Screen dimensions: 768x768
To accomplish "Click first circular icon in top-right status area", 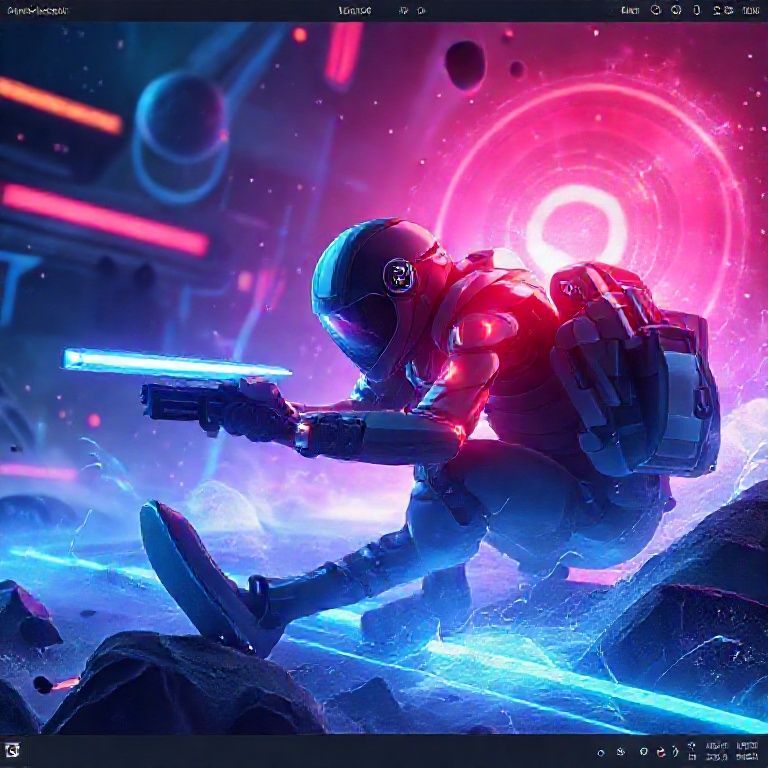I will tap(656, 10).
